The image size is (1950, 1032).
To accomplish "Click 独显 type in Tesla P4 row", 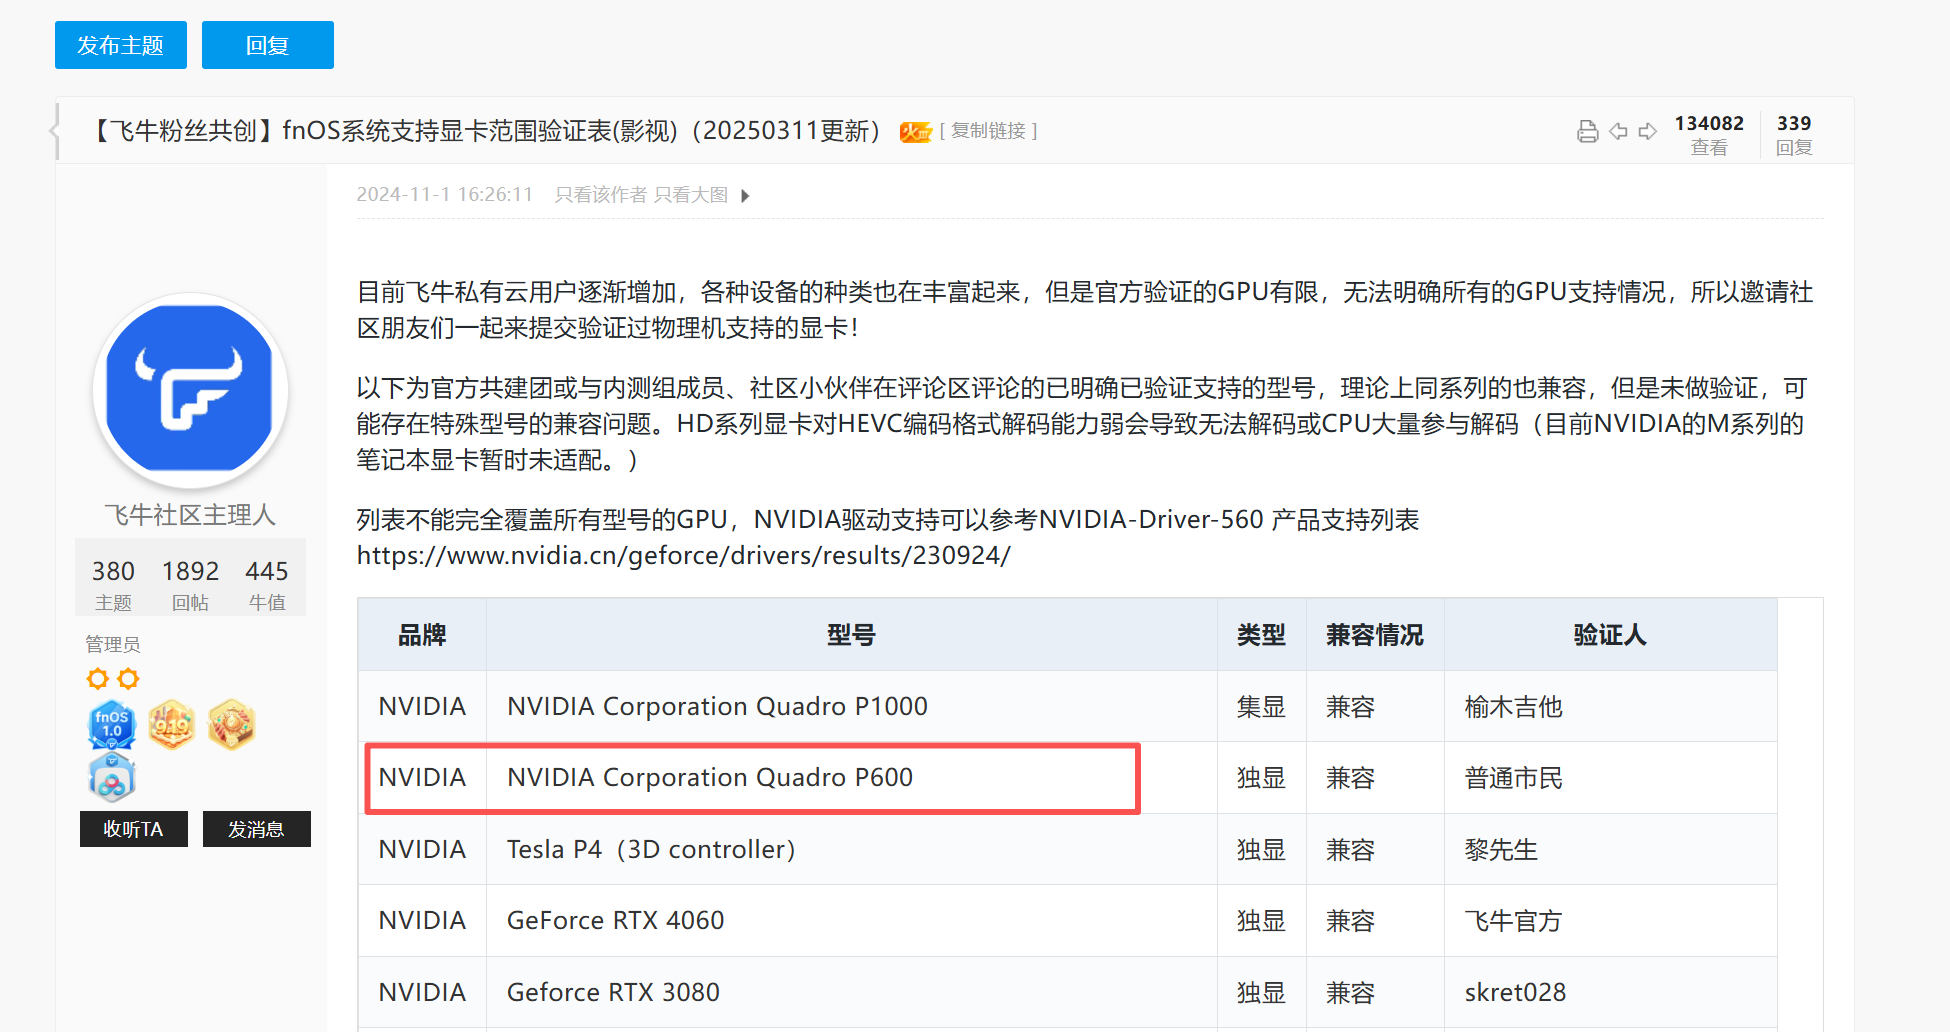I will pos(1261,850).
